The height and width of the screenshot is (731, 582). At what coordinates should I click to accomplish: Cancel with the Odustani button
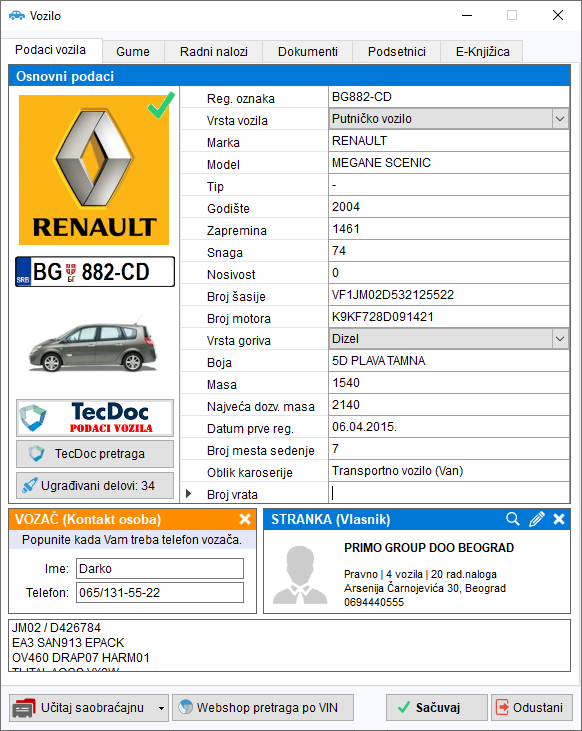(x=532, y=708)
